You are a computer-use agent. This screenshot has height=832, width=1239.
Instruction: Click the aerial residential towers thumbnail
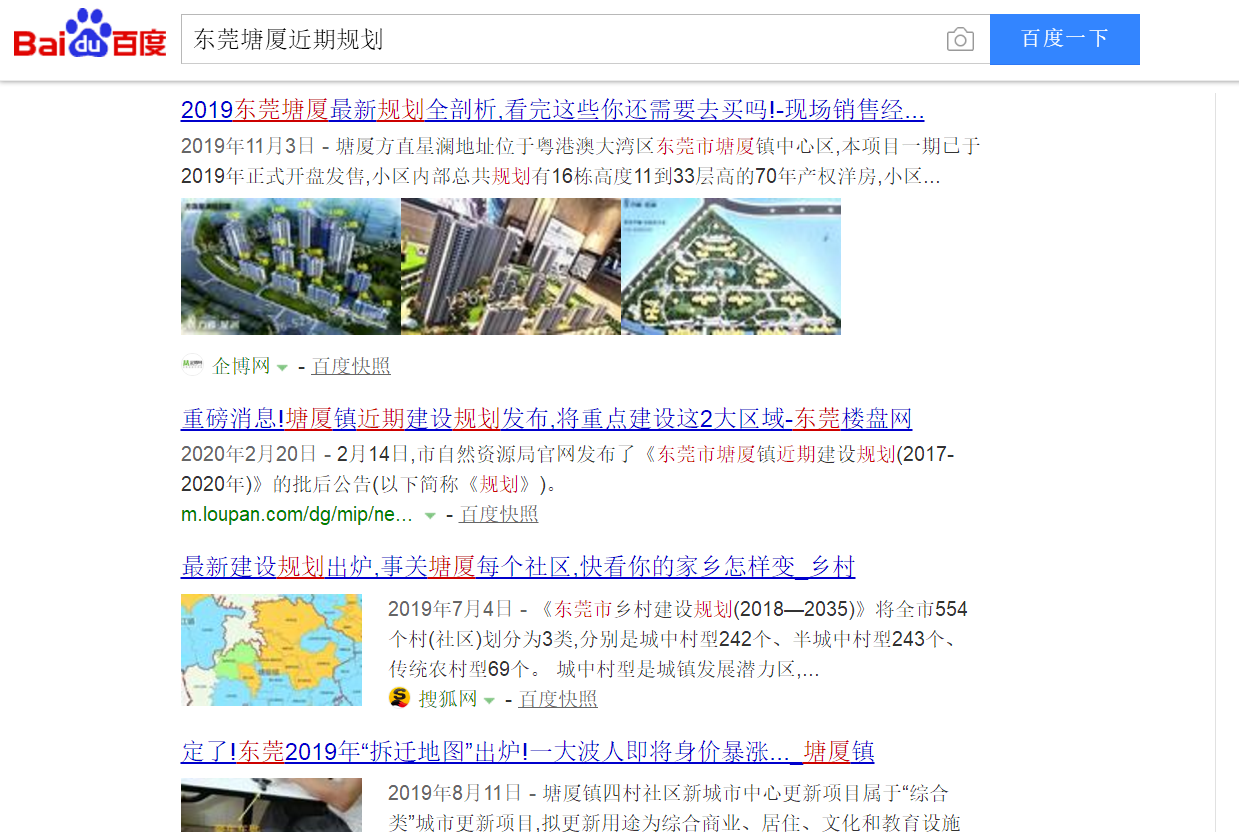coord(291,266)
